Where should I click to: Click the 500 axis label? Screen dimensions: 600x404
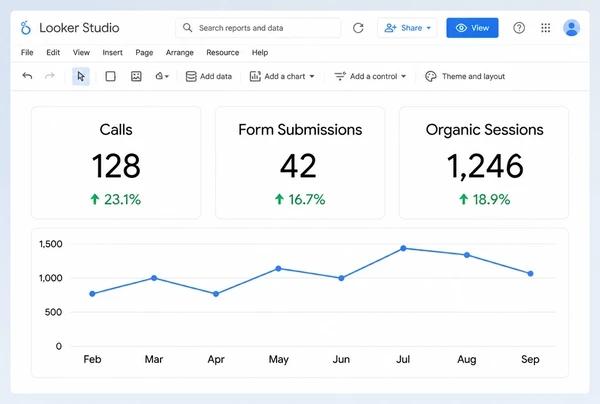(x=53, y=312)
